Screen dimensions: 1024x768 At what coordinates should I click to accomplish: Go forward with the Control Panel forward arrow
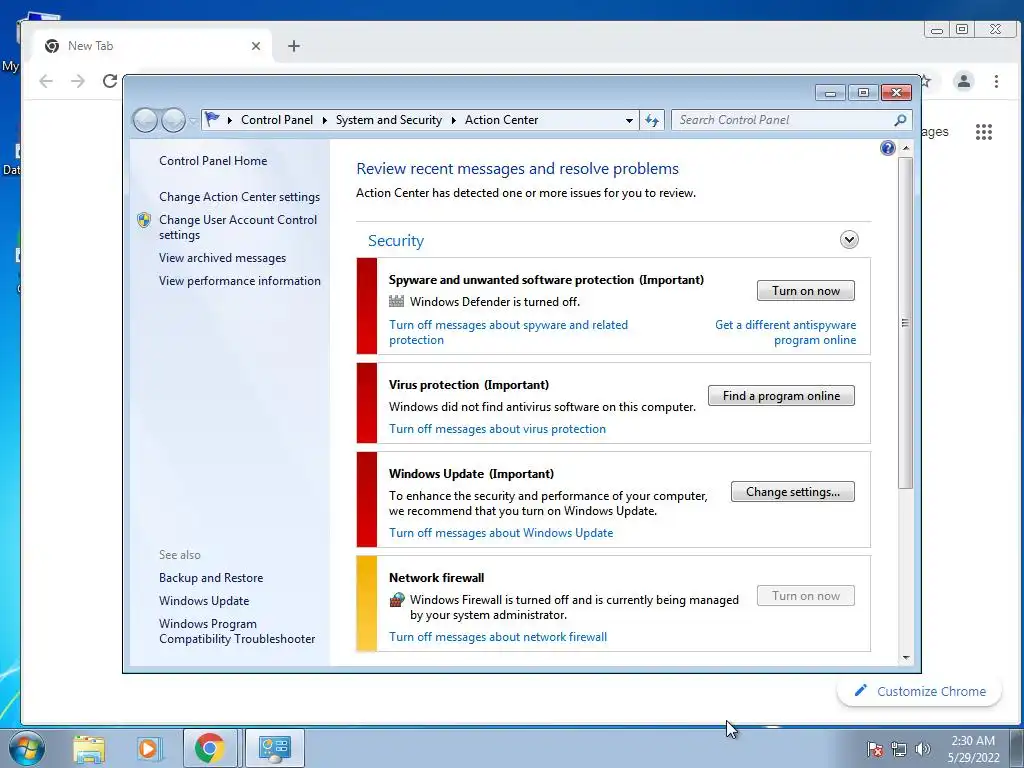point(173,120)
